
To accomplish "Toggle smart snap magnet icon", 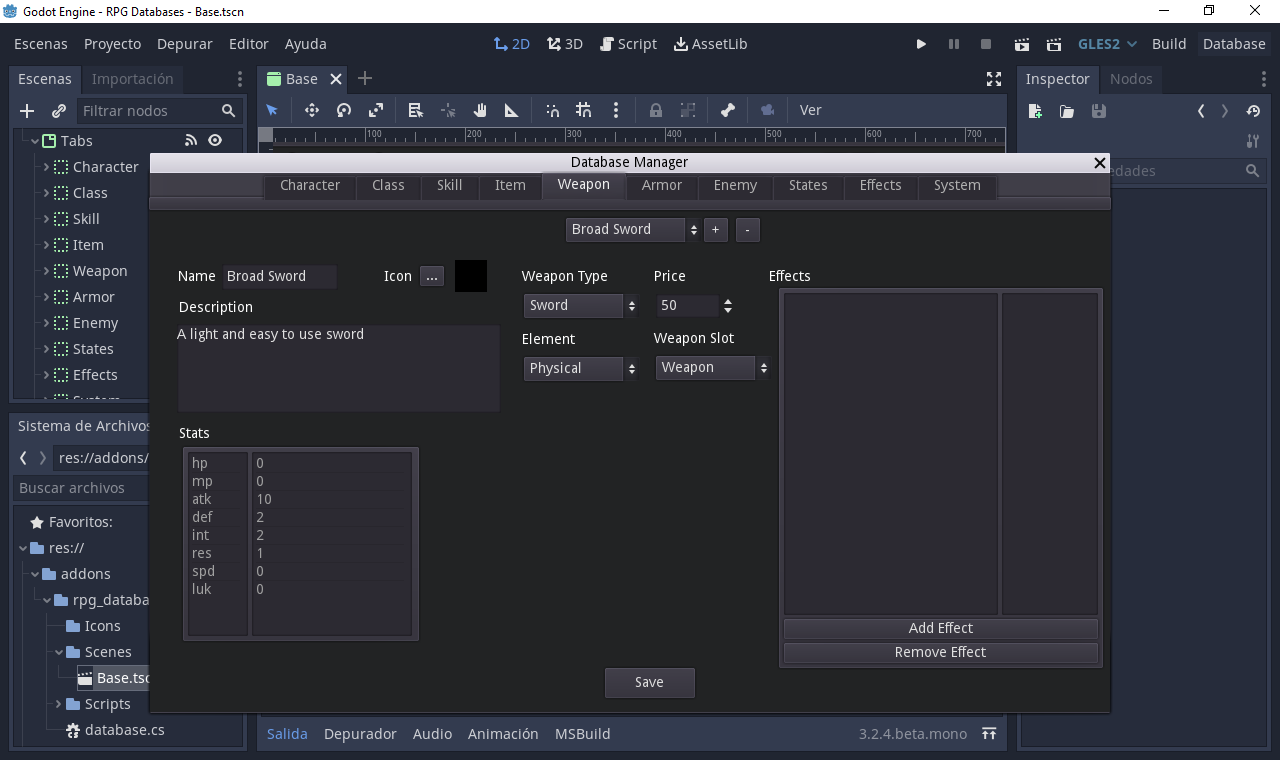I will 552,110.
